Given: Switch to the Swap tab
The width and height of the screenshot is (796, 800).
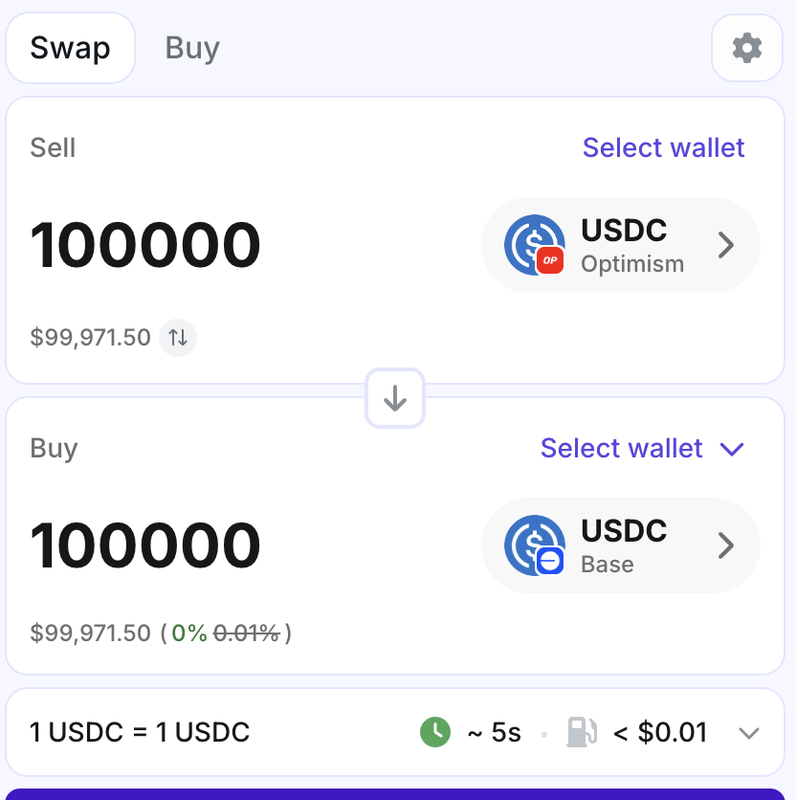Looking at the screenshot, I should (x=70, y=48).
